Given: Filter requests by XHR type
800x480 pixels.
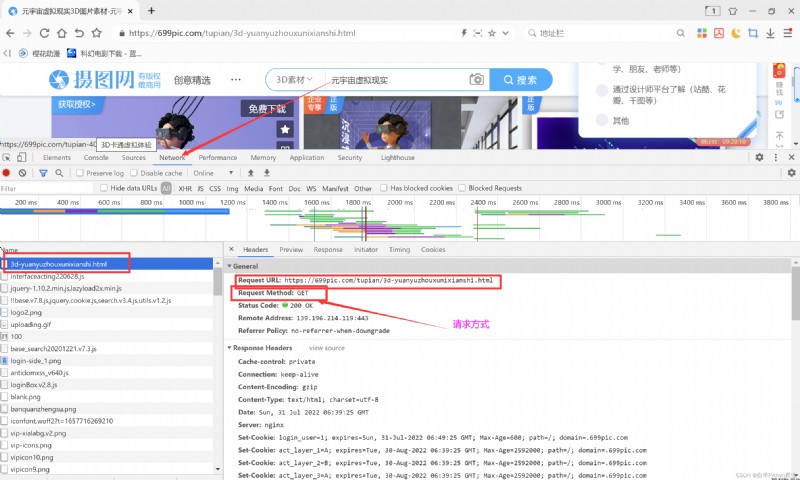Looking at the screenshot, I should pos(185,188).
